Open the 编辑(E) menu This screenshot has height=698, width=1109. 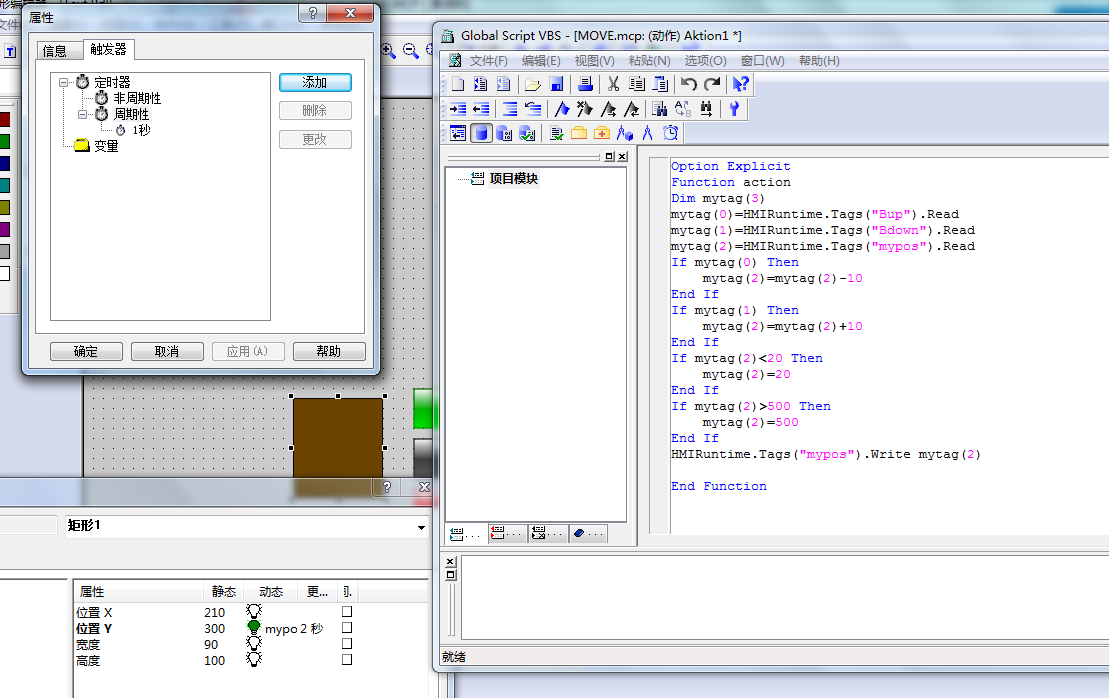point(541,61)
